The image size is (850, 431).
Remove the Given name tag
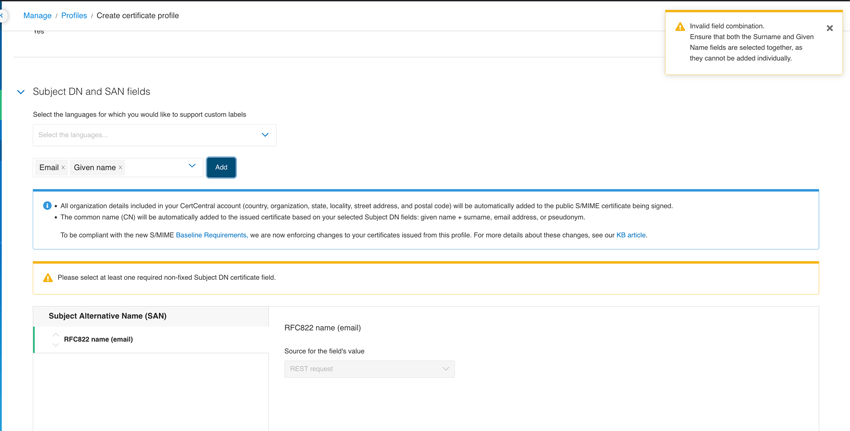pos(121,168)
